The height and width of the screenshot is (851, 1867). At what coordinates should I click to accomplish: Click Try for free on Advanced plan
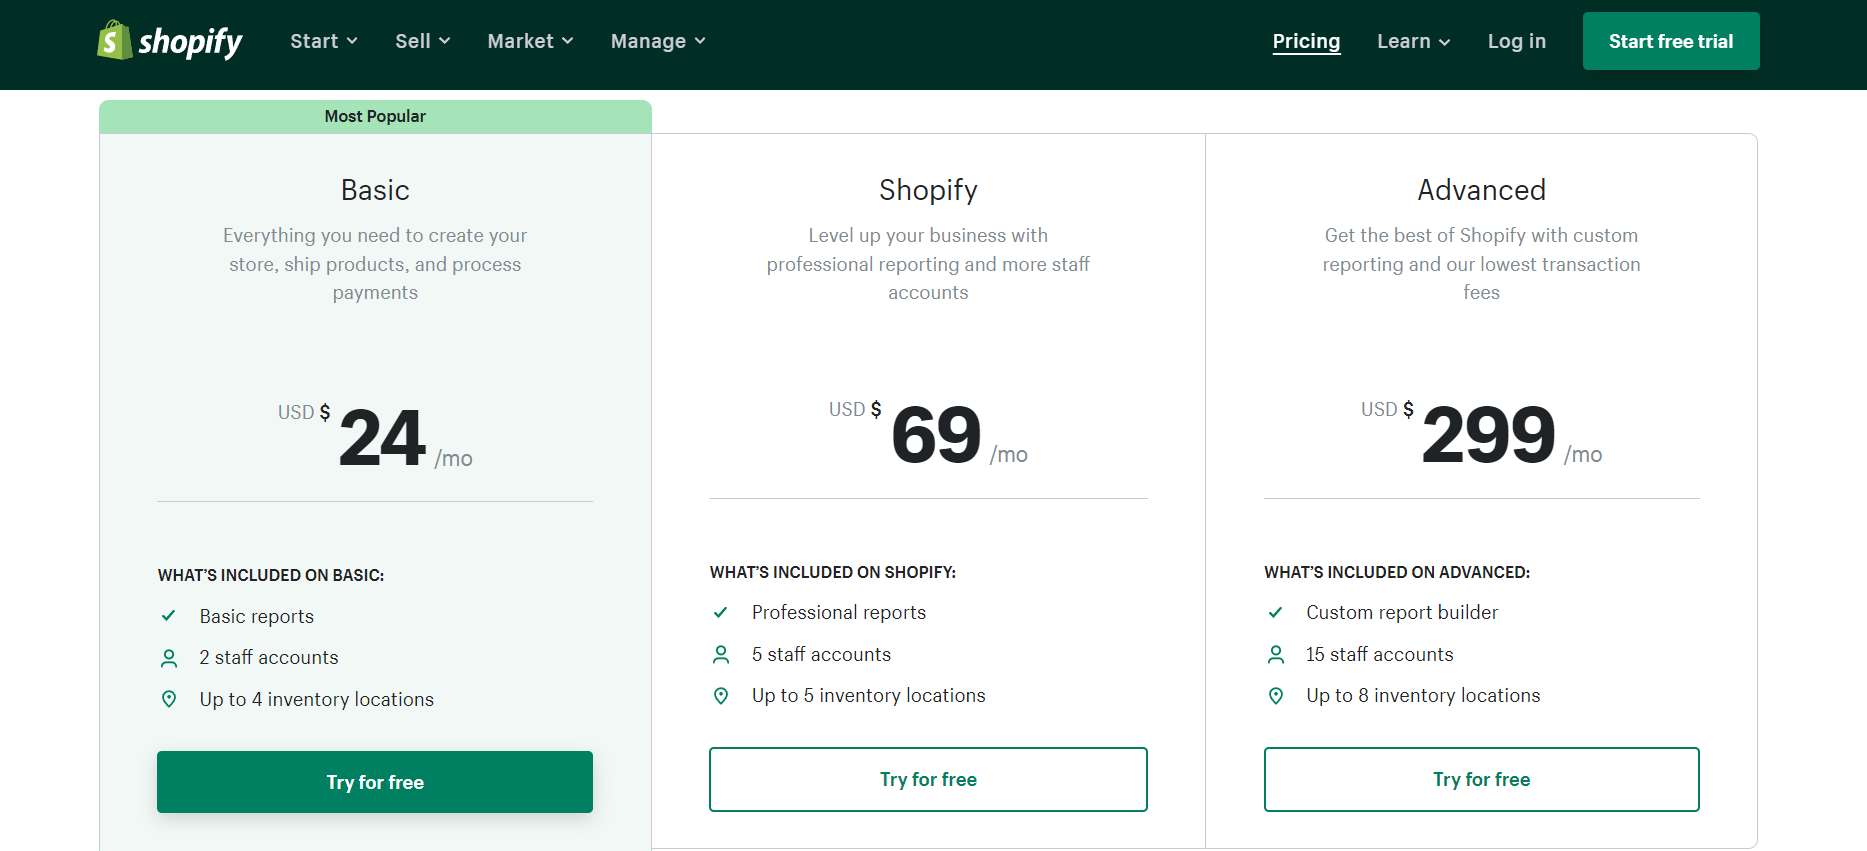[x=1482, y=779]
